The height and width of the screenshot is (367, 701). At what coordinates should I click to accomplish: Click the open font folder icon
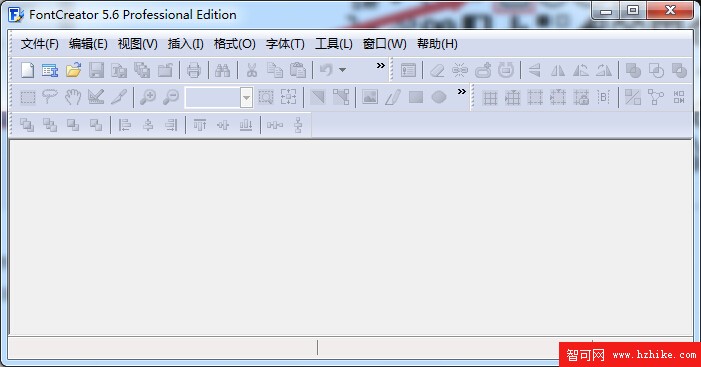(73, 70)
